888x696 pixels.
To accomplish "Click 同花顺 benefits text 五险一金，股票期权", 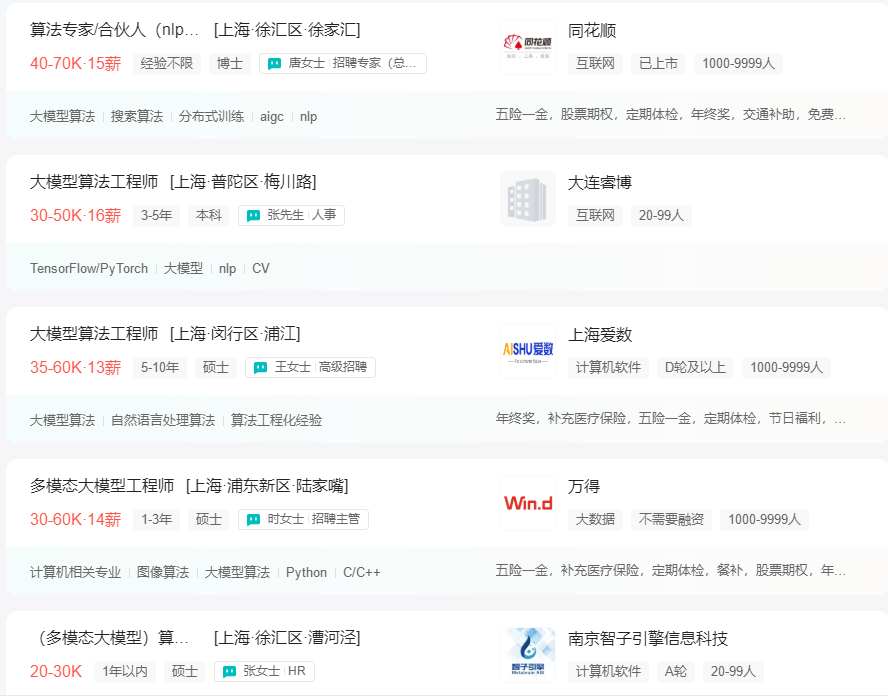I will 671,114.
